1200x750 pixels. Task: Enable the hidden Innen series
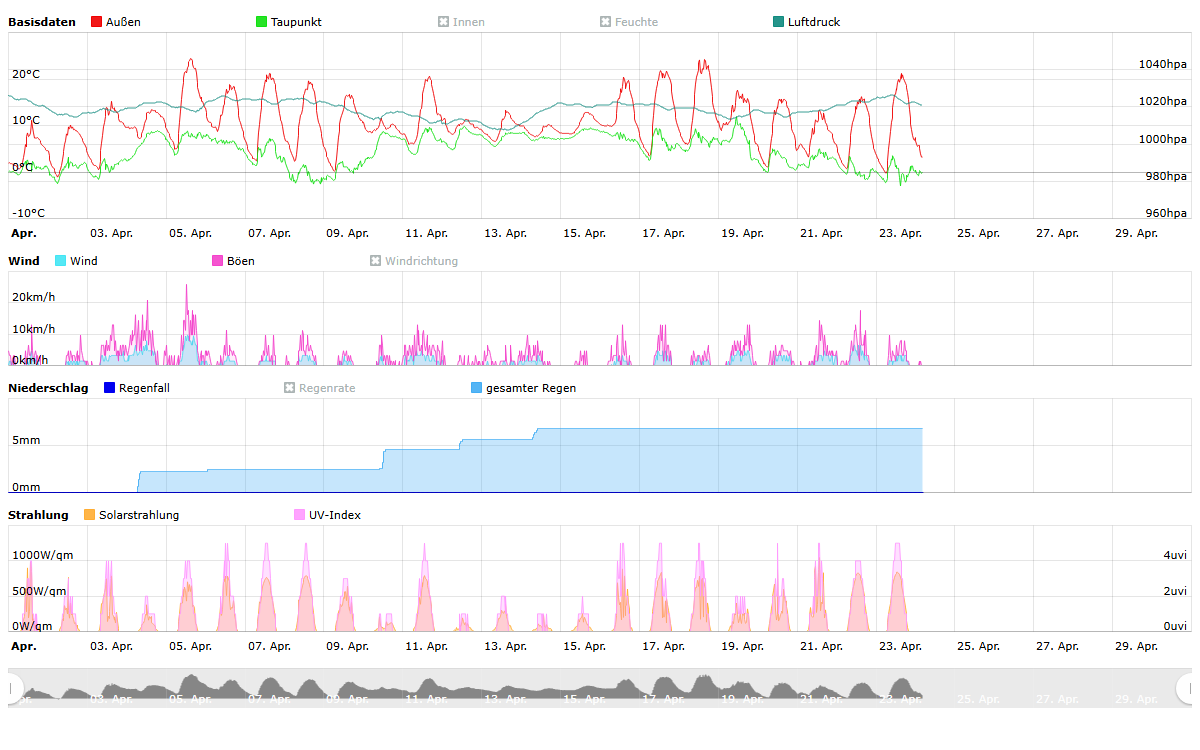pos(462,22)
